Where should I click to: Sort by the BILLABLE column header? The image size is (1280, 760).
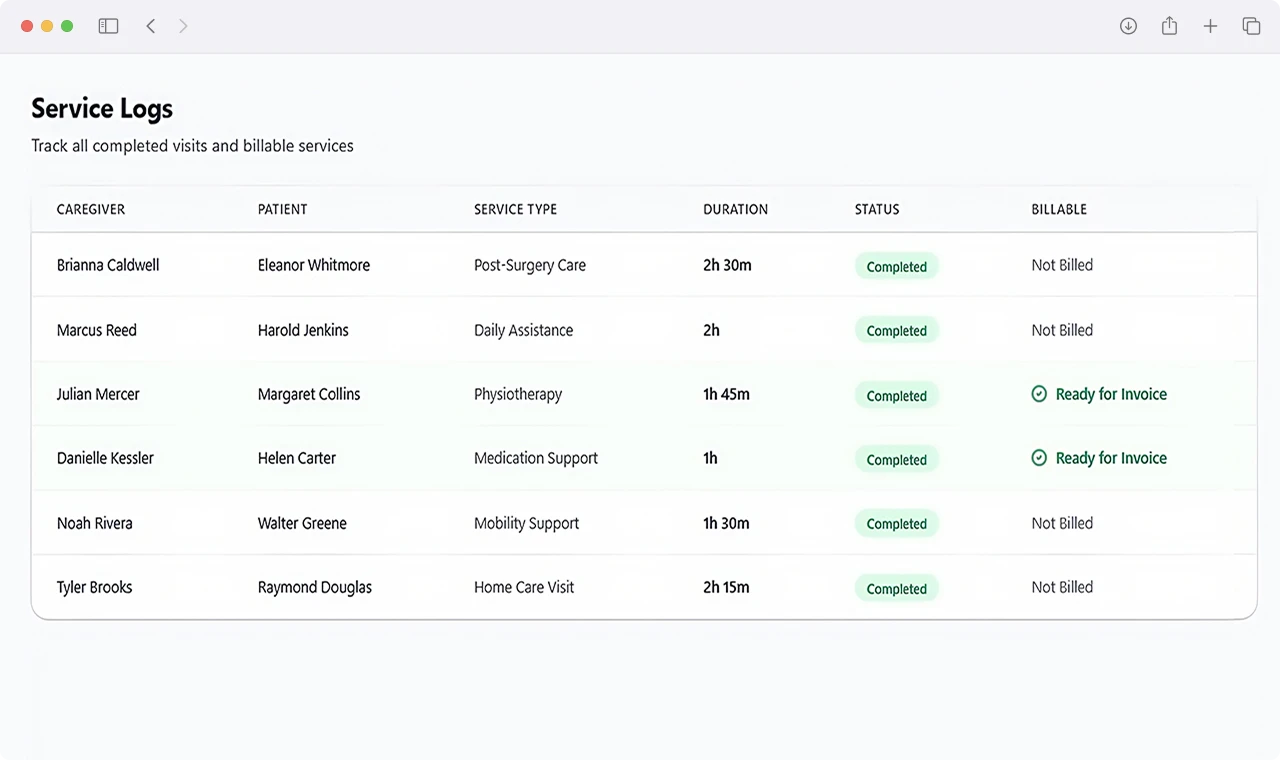tap(1059, 209)
